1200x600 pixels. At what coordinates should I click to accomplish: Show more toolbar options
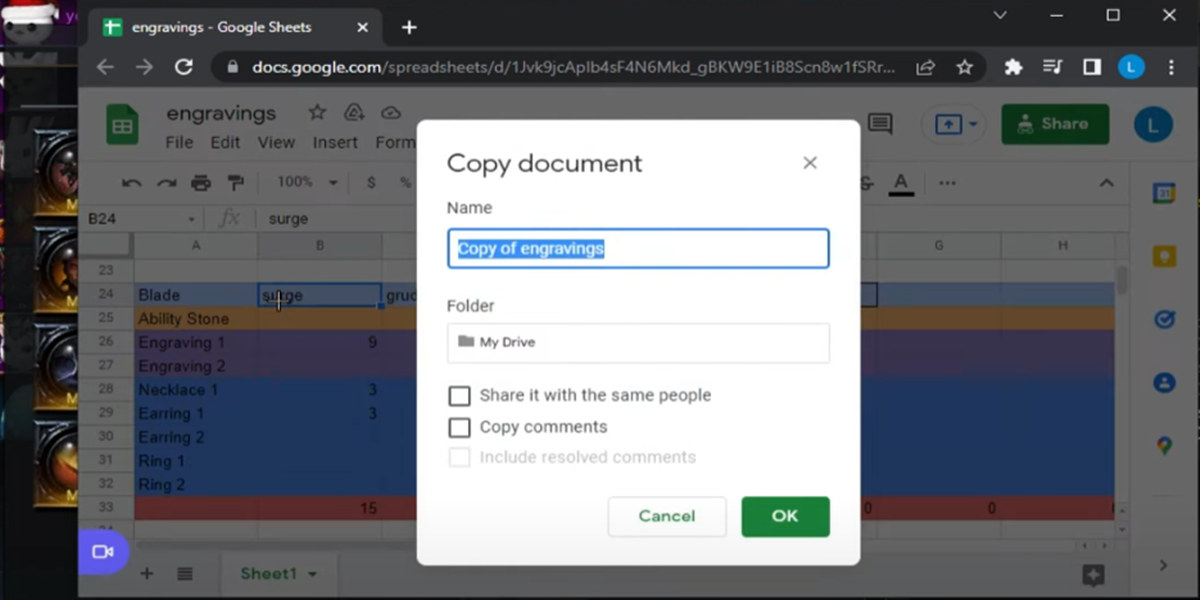947,183
